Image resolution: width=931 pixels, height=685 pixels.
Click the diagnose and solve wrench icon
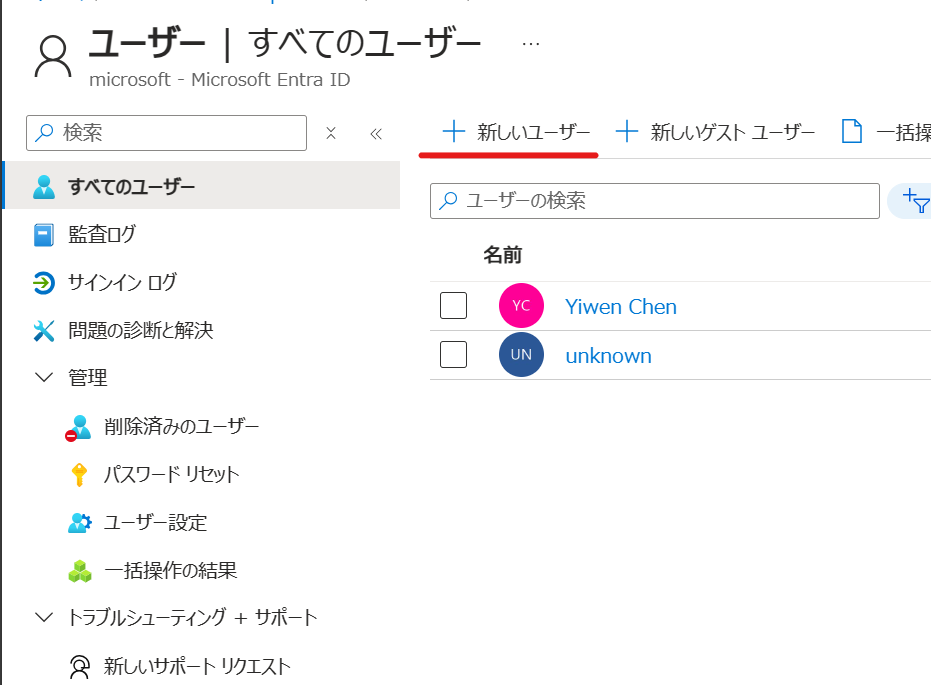tap(43, 331)
